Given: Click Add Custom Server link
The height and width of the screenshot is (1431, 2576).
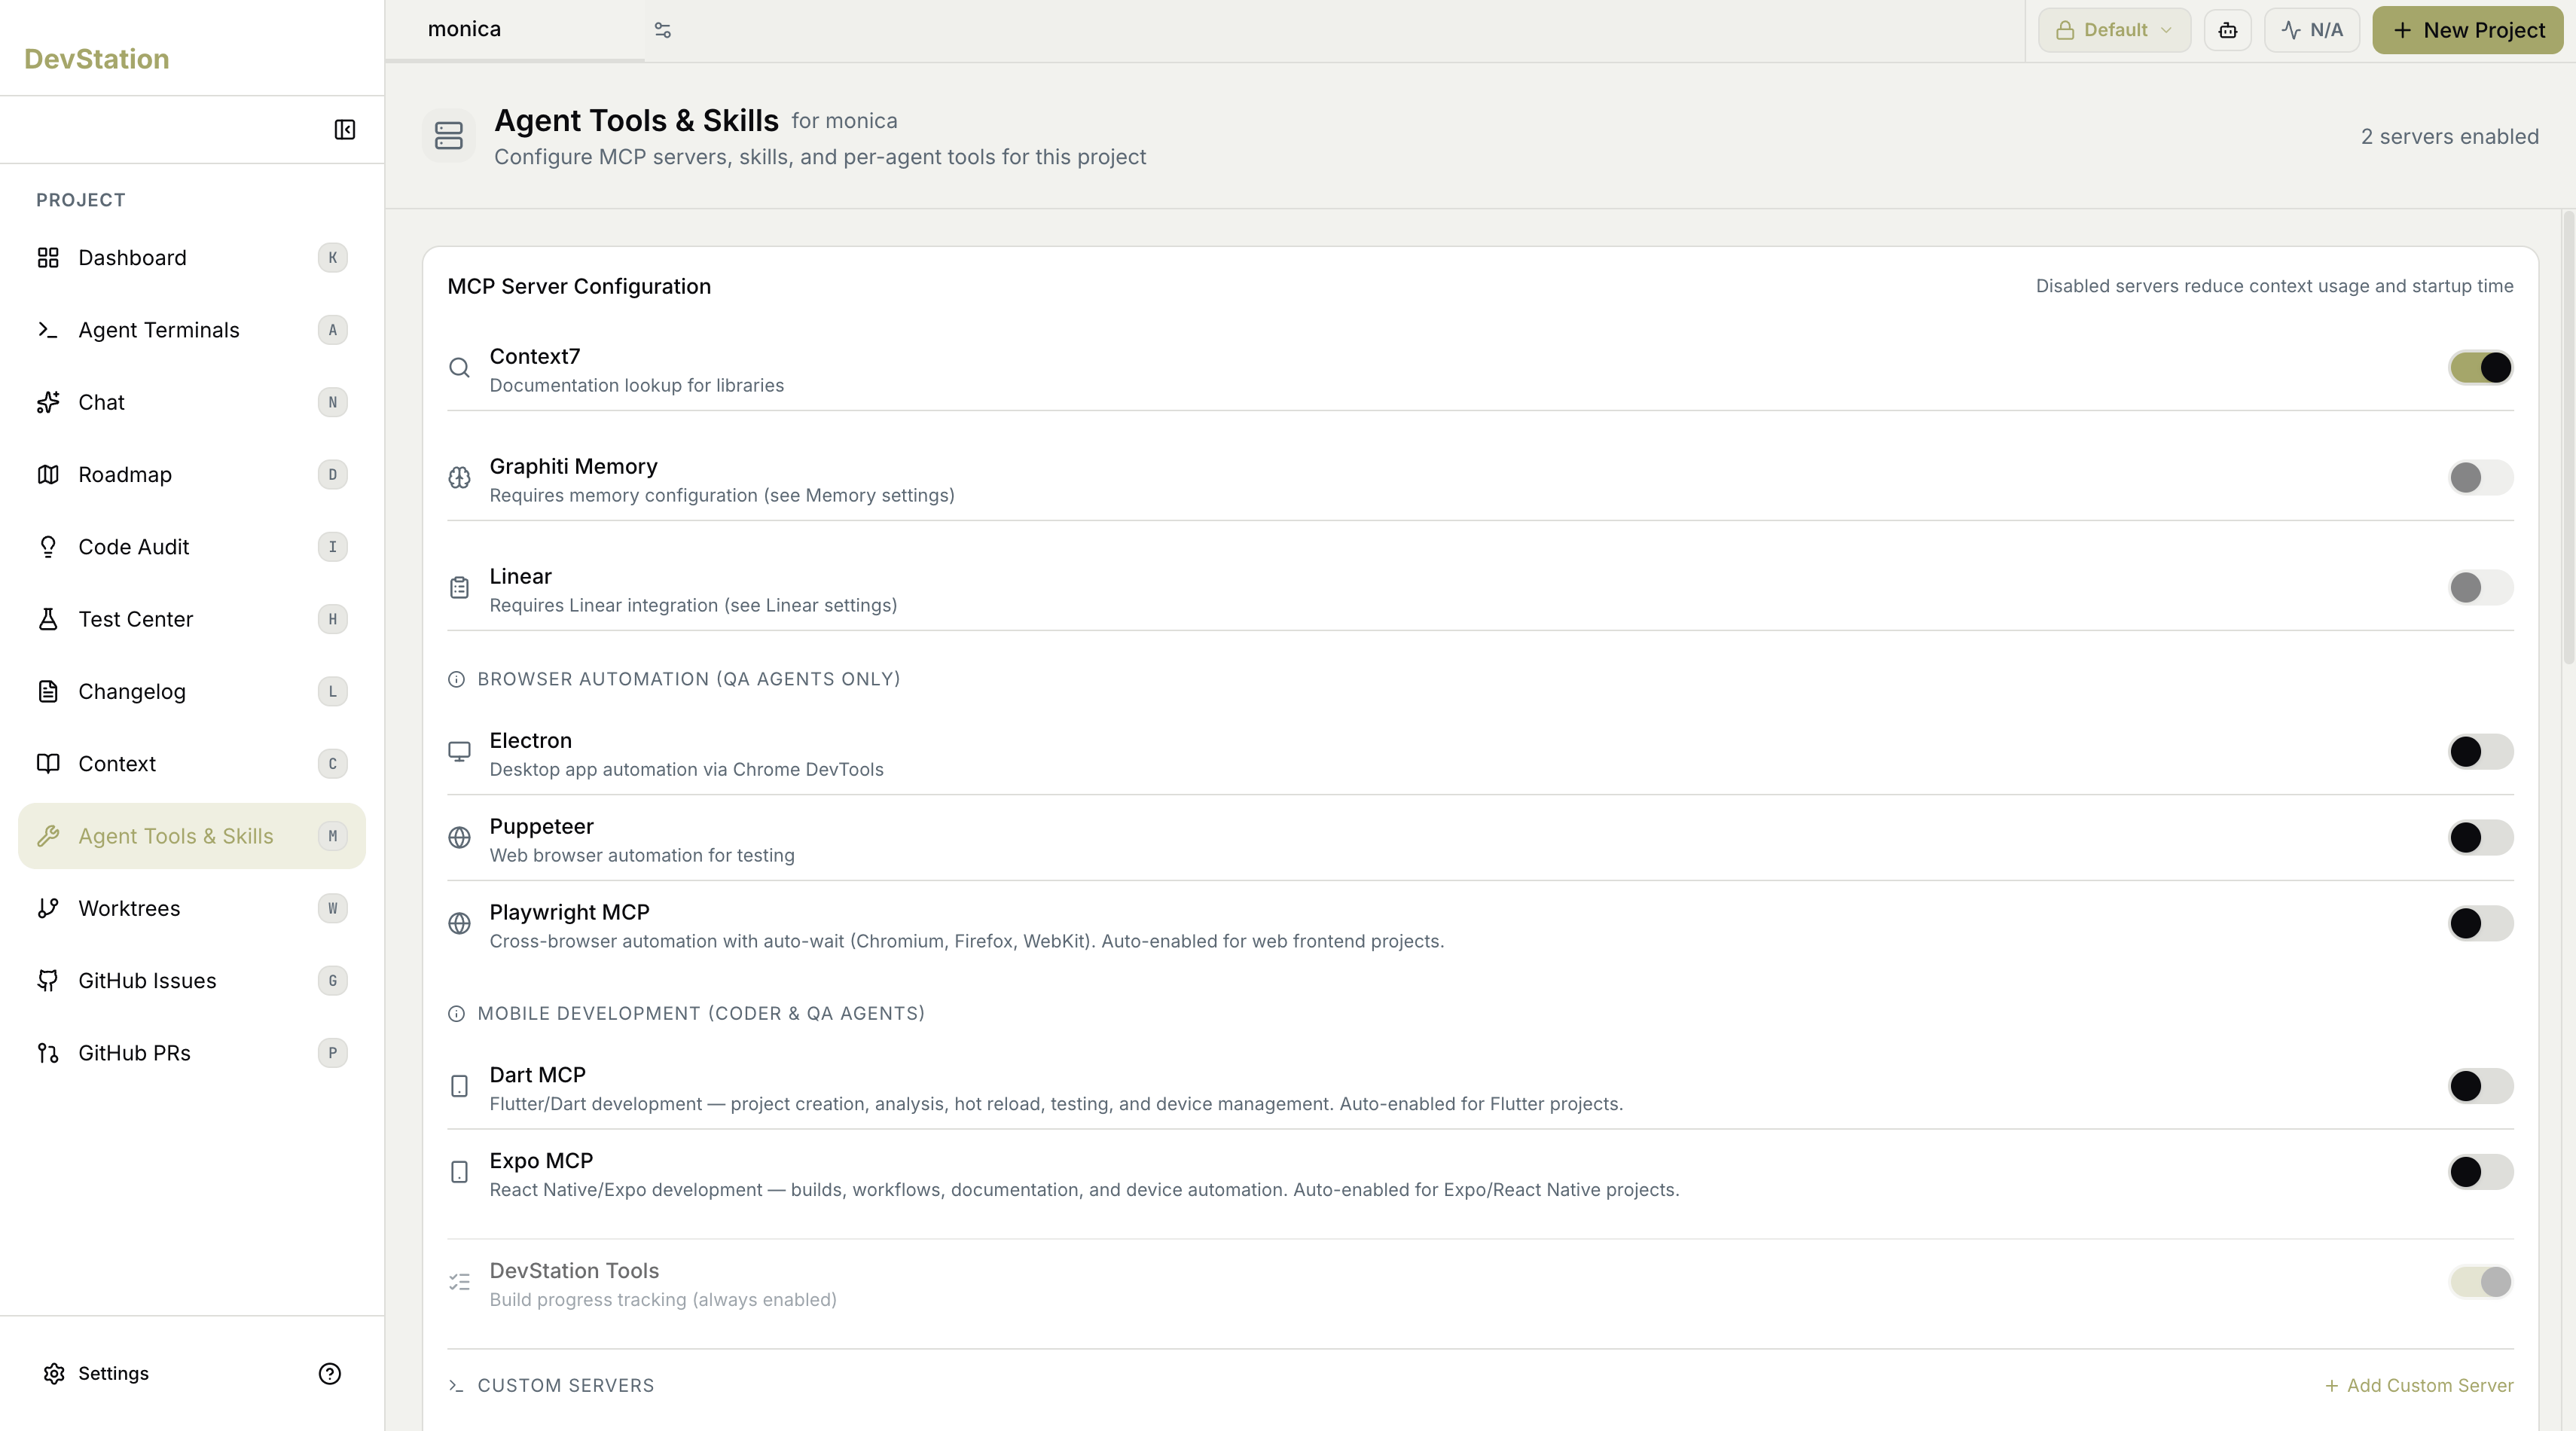Looking at the screenshot, I should [2418, 1386].
